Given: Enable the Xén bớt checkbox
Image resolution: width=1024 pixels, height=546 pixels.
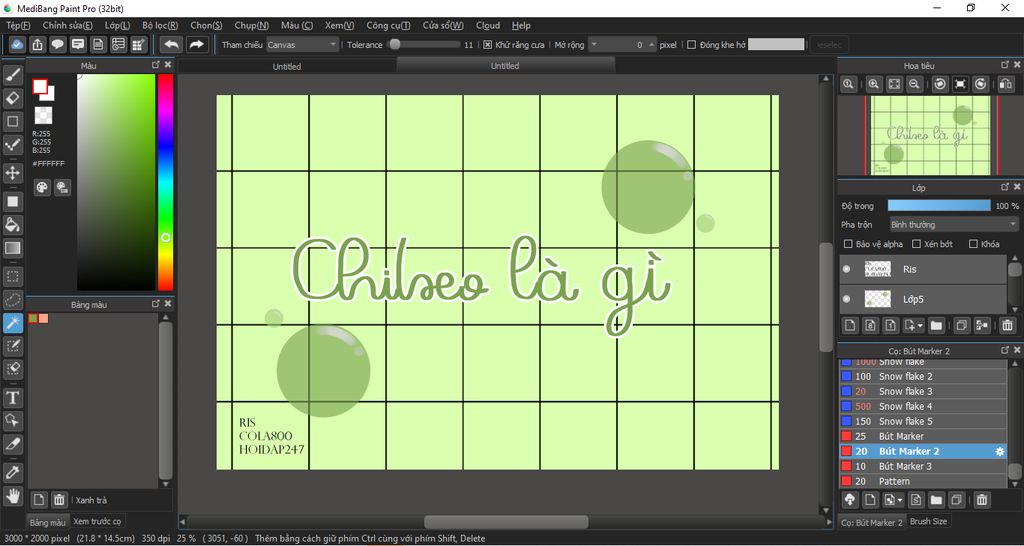Looking at the screenshot, I should pyautogui.click(x=916, y=244).
